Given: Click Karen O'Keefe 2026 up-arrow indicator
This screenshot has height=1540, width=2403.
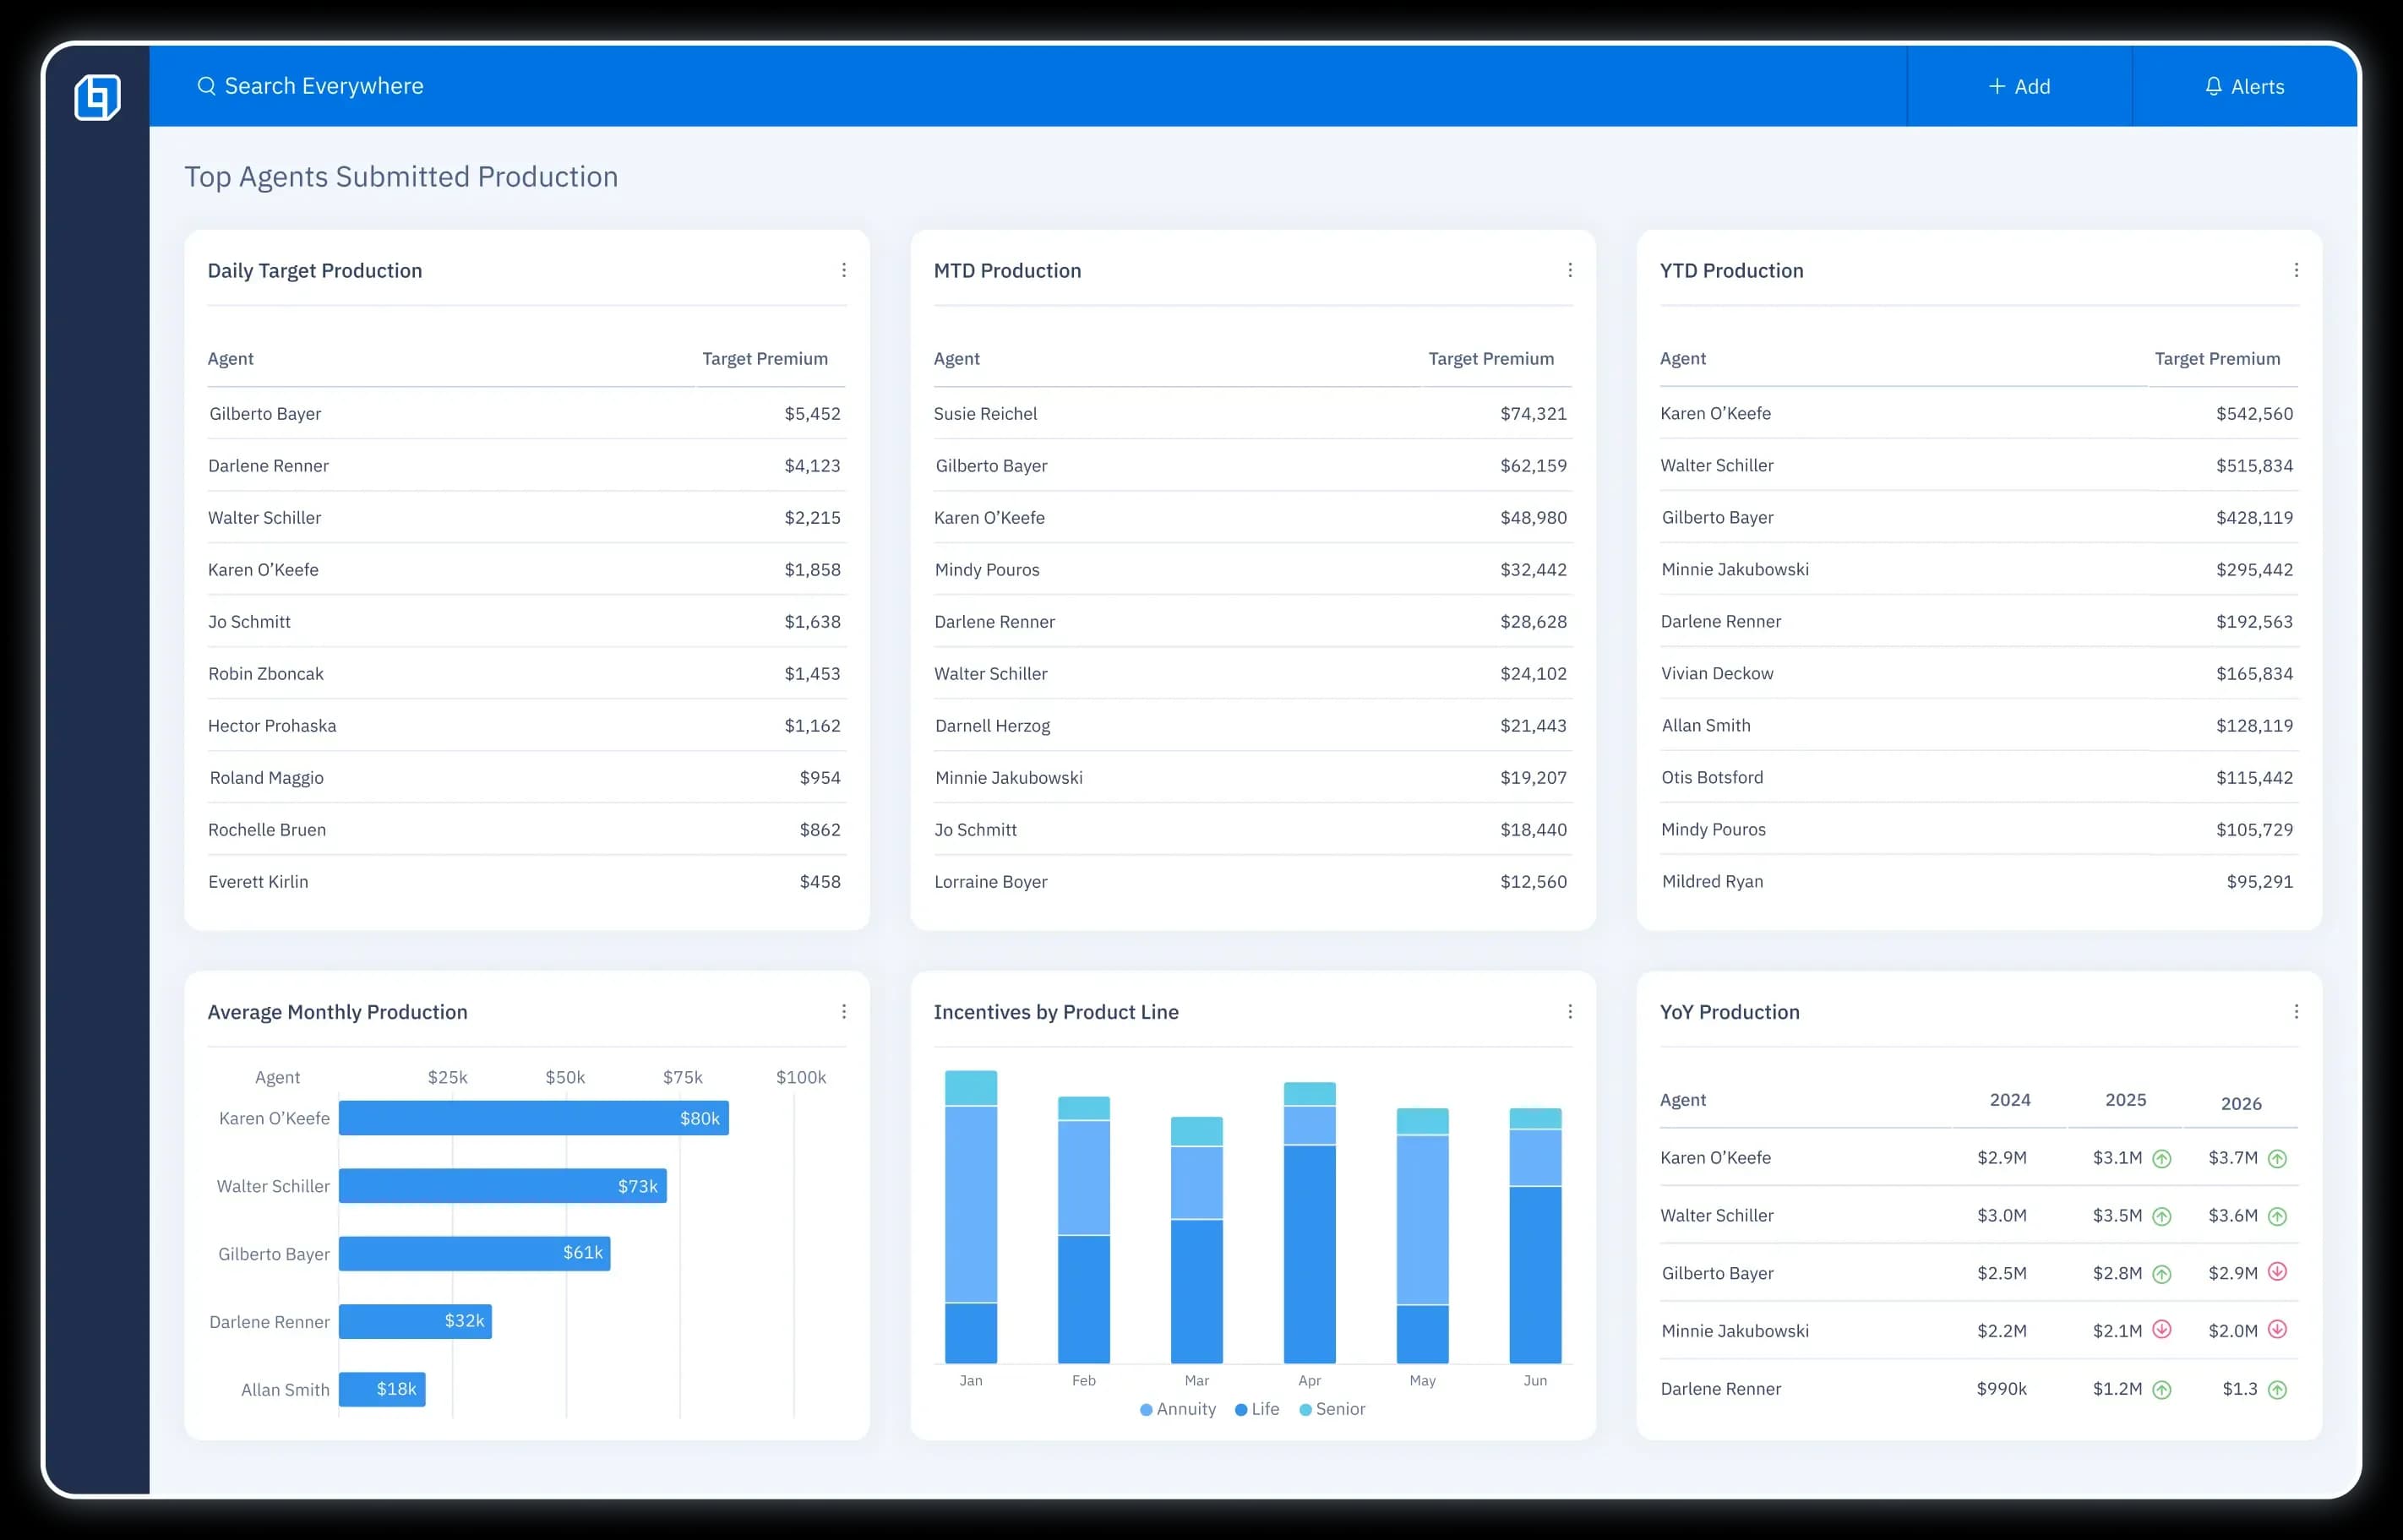Looking at the screenshot, I should click(x=2277, y=1158).
